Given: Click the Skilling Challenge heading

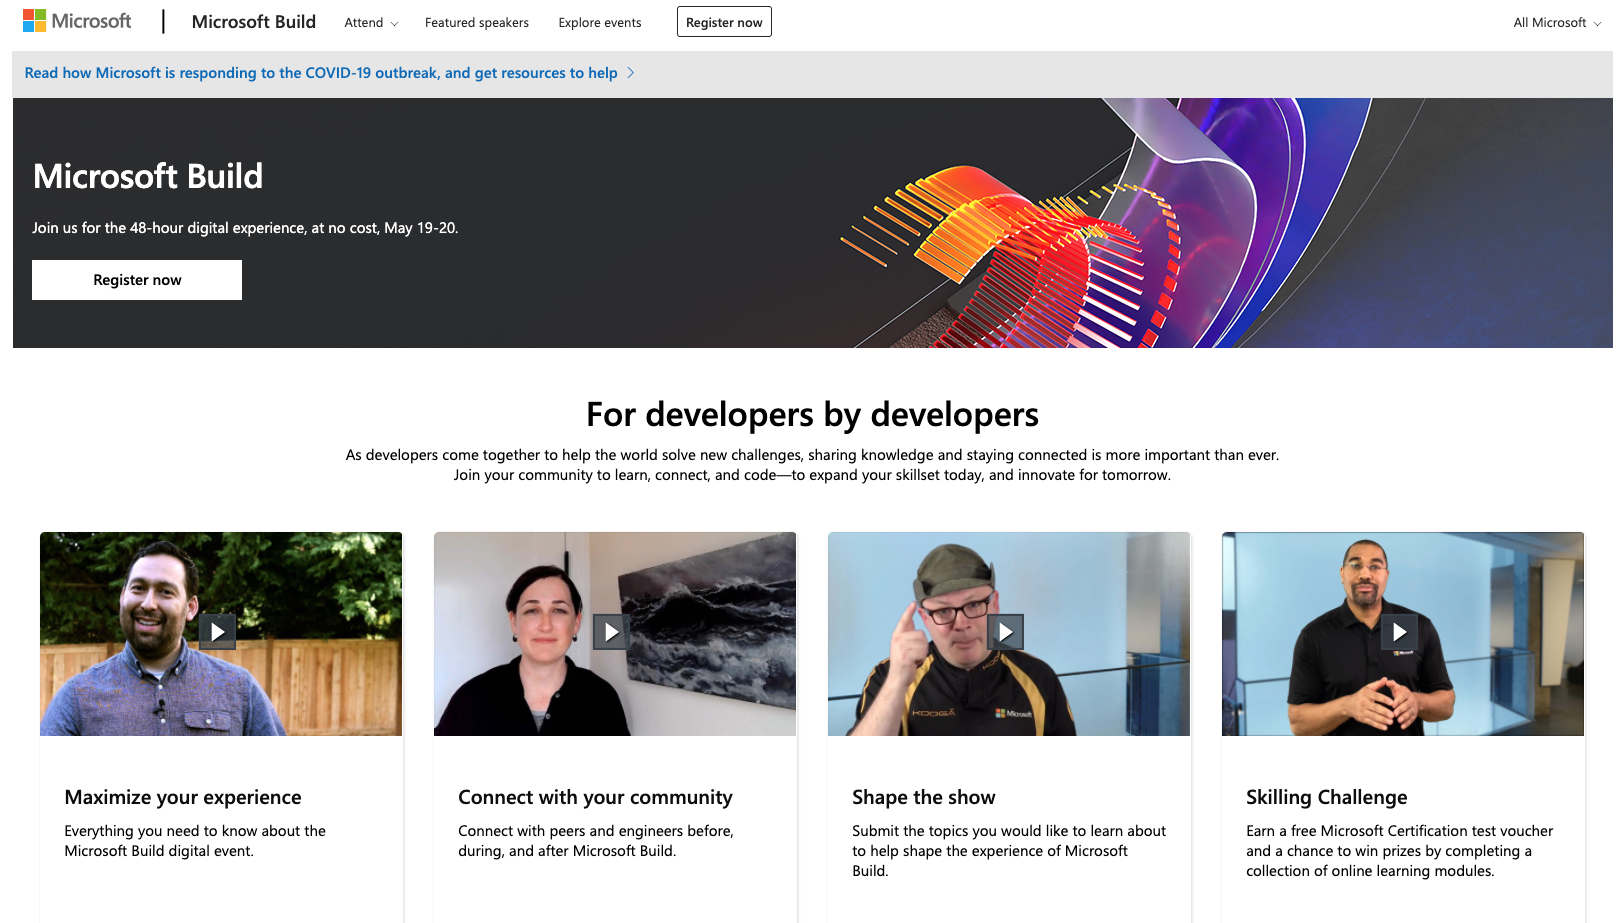Looking at the screenshot, I should click(1326, 797).
